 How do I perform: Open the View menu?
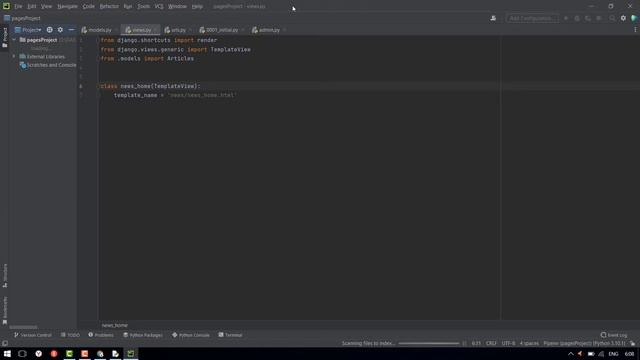(x=46, y=6)
